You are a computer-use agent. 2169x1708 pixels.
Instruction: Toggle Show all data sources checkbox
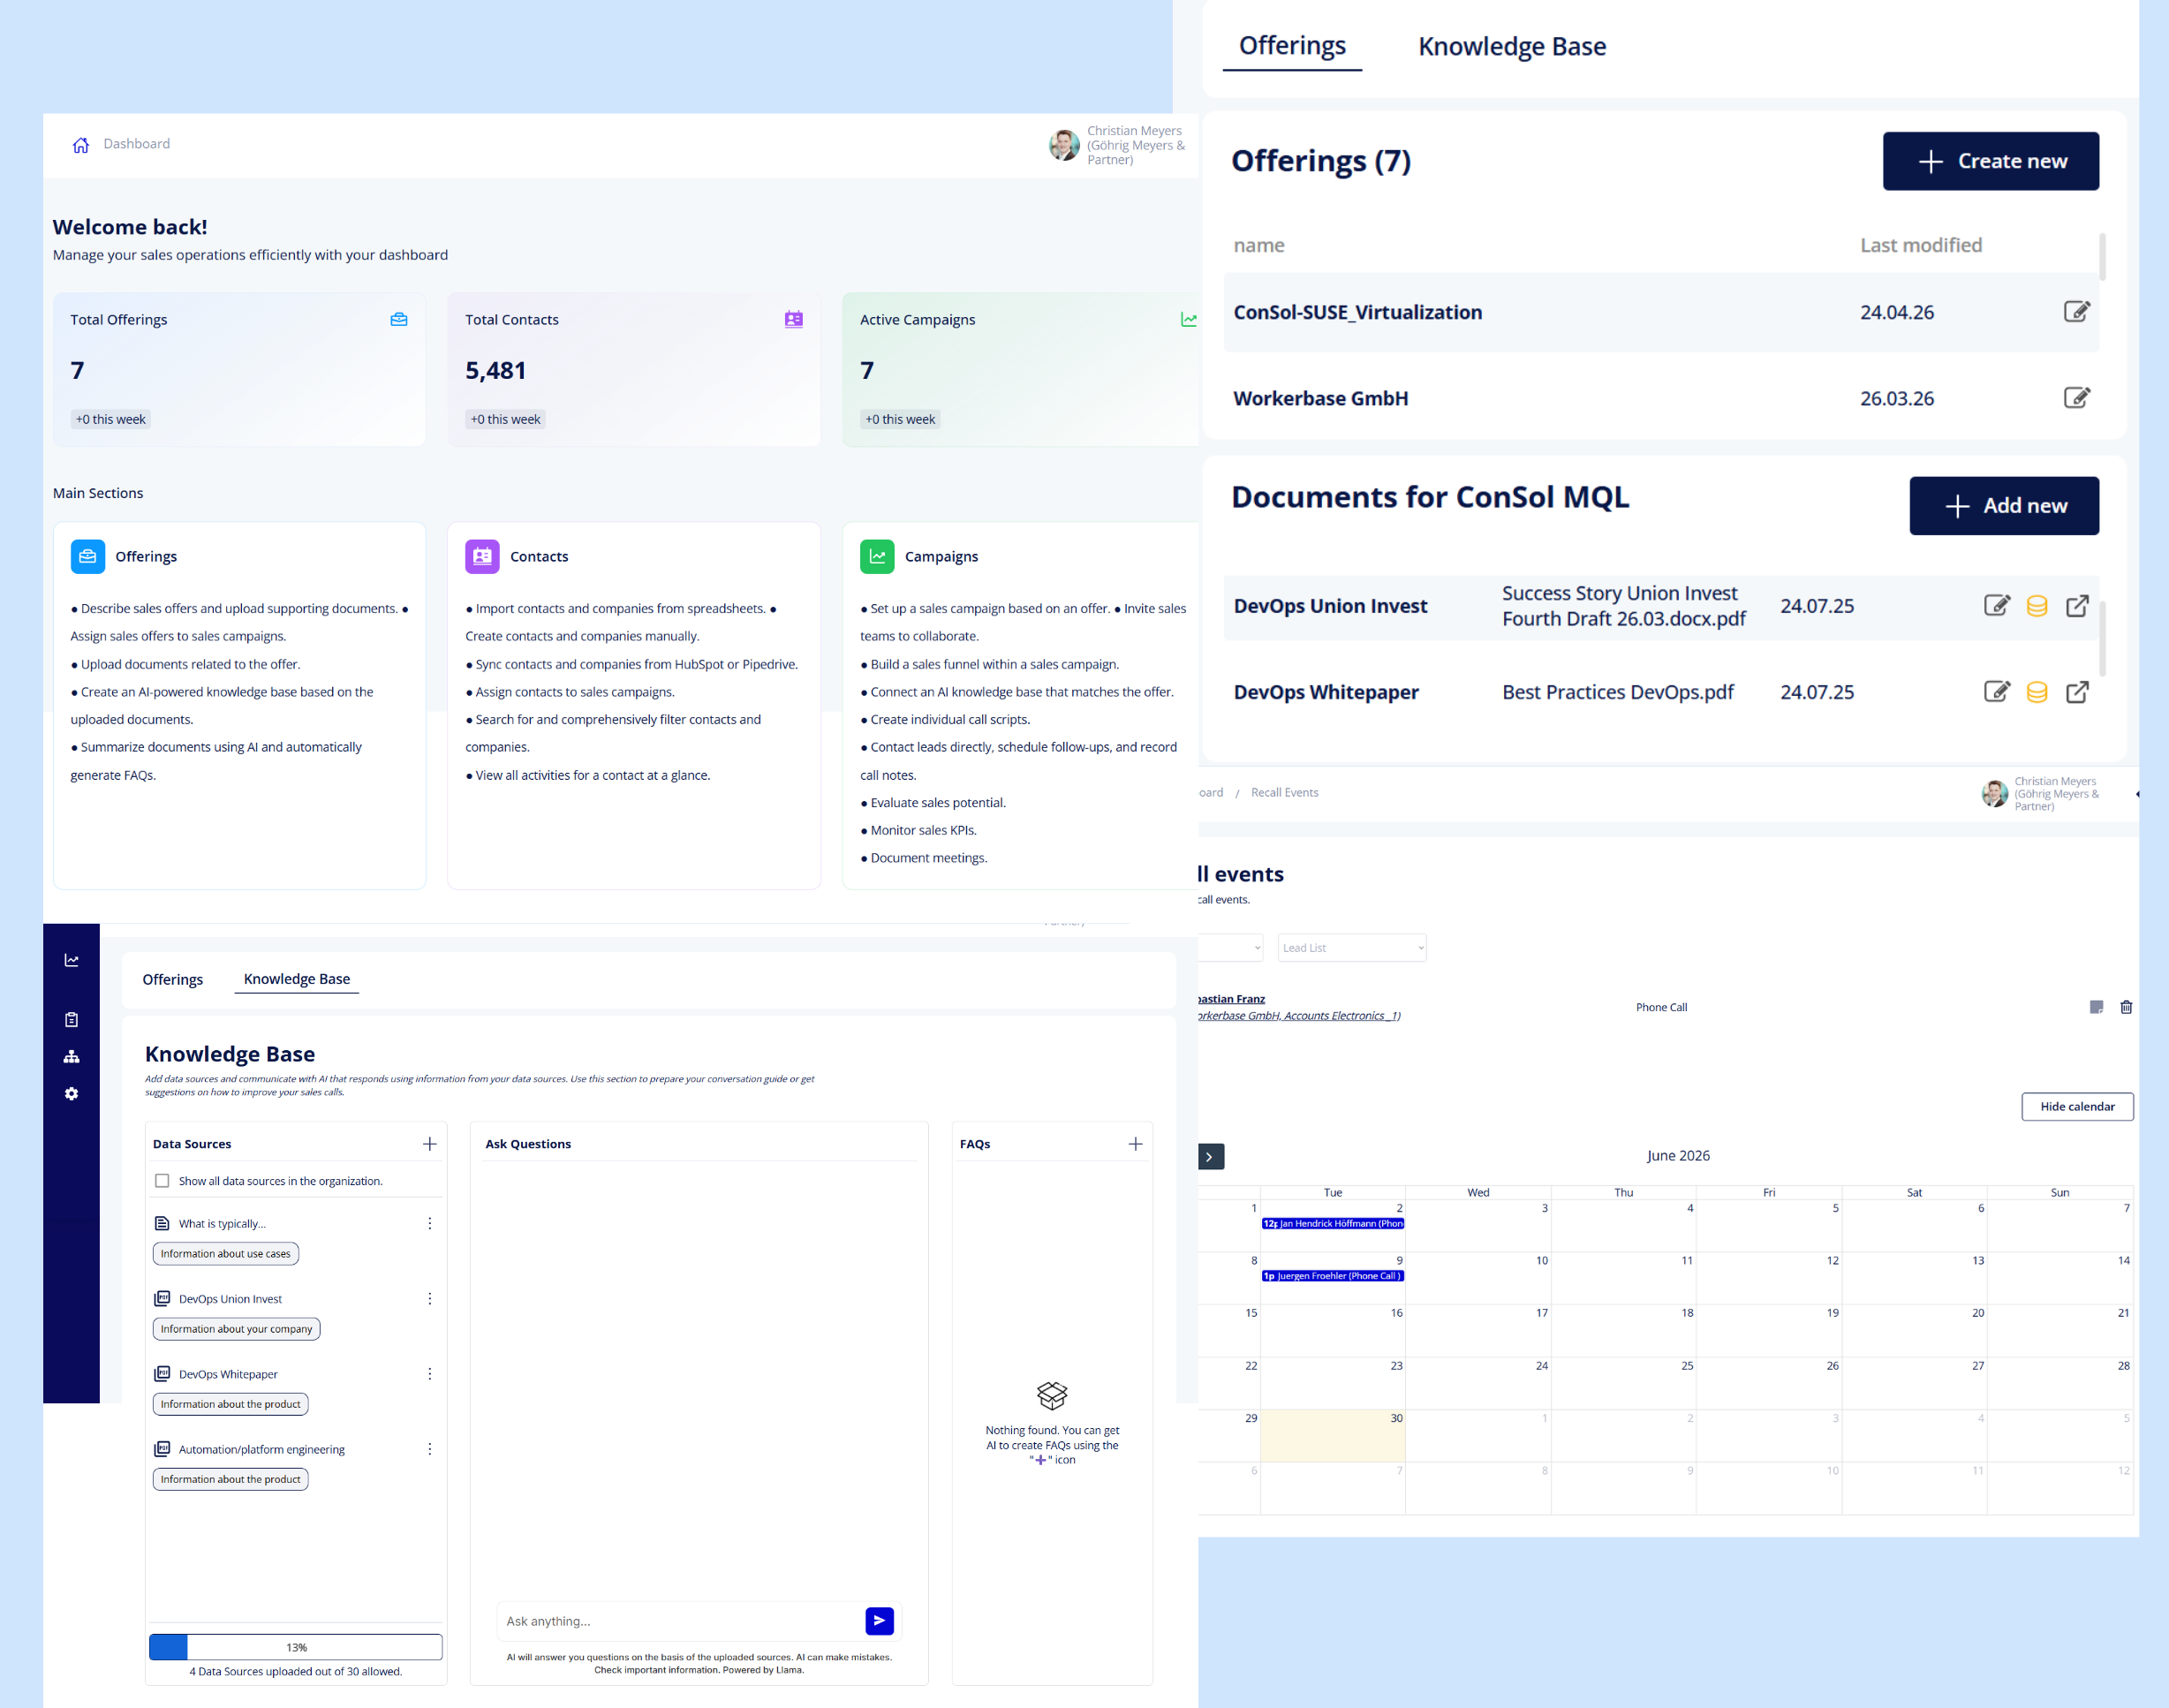click(162, 1180)
